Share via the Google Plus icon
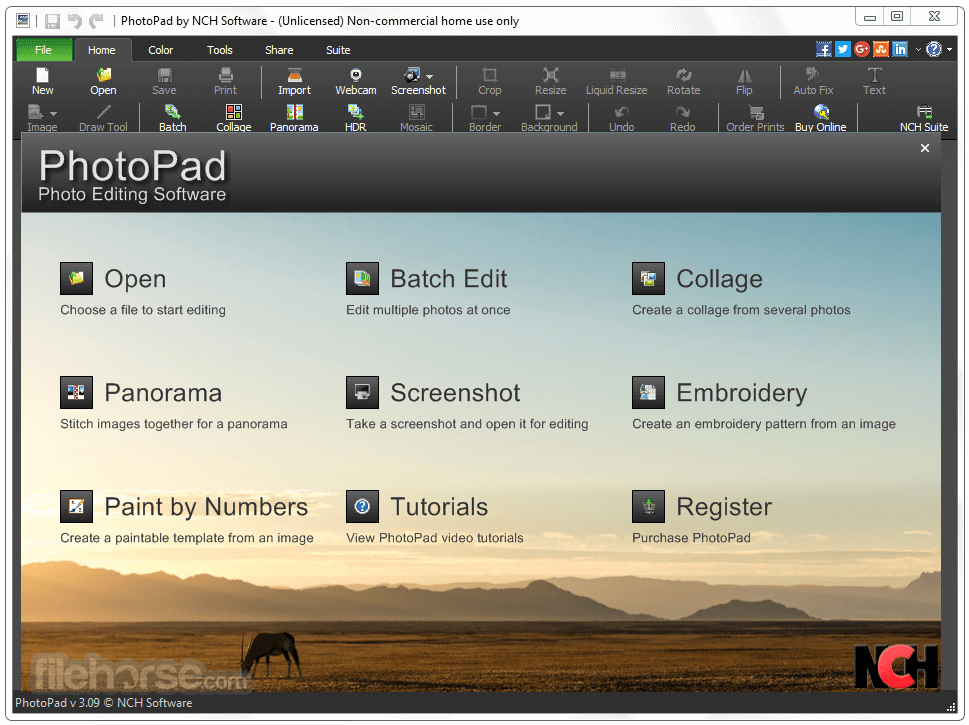Image resolution: width=969 pixels, height=725 pixels. 862,49
